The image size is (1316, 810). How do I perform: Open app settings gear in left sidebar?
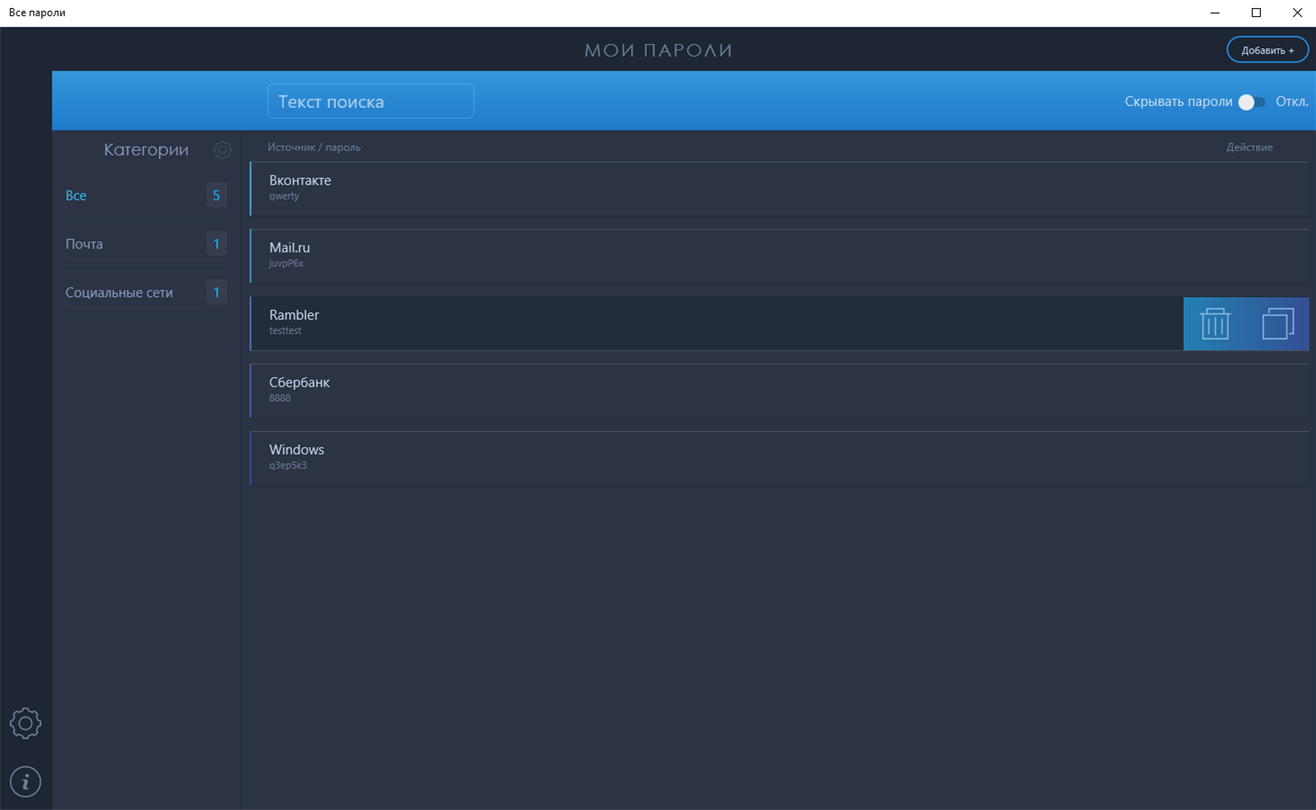25,723
